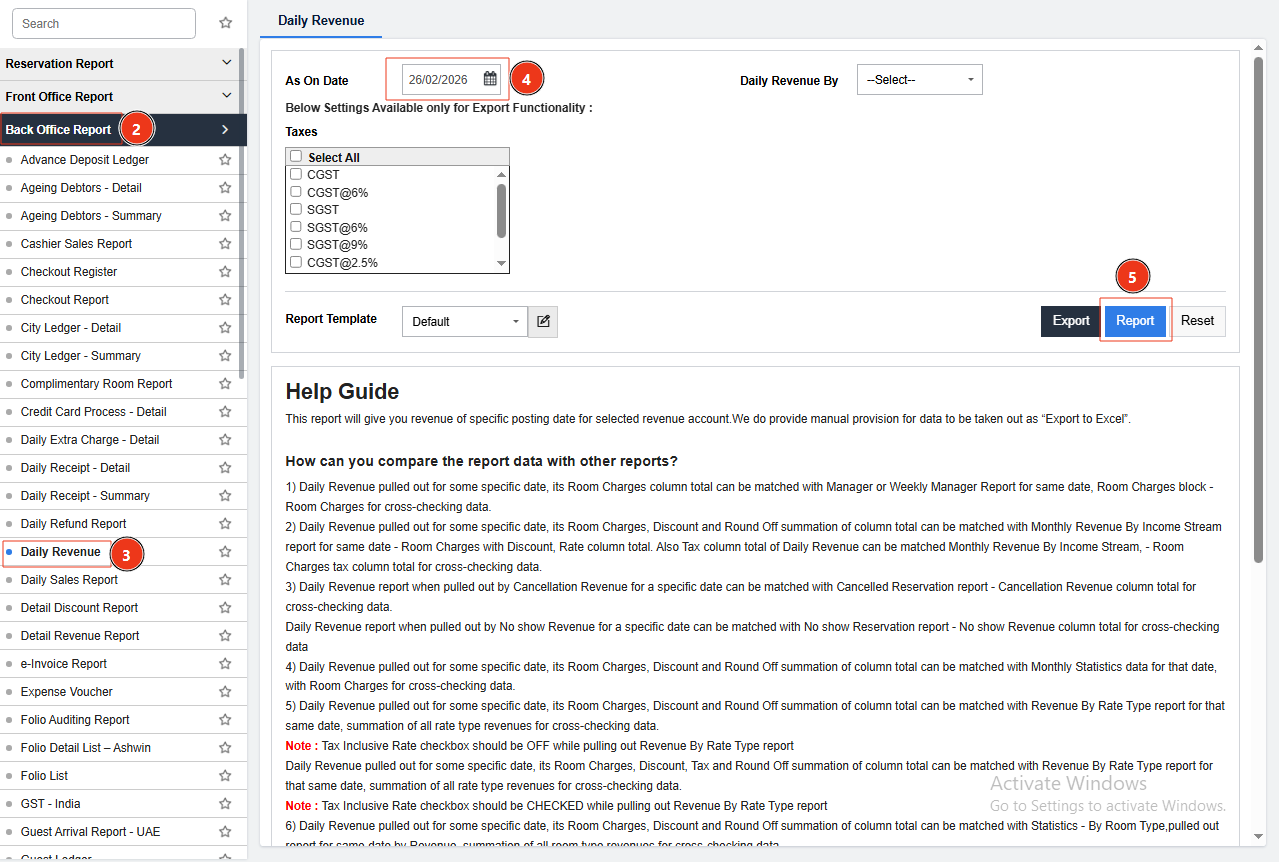
Task: Favorite the Complimentary Room Report
Action: tap(225, 384)
